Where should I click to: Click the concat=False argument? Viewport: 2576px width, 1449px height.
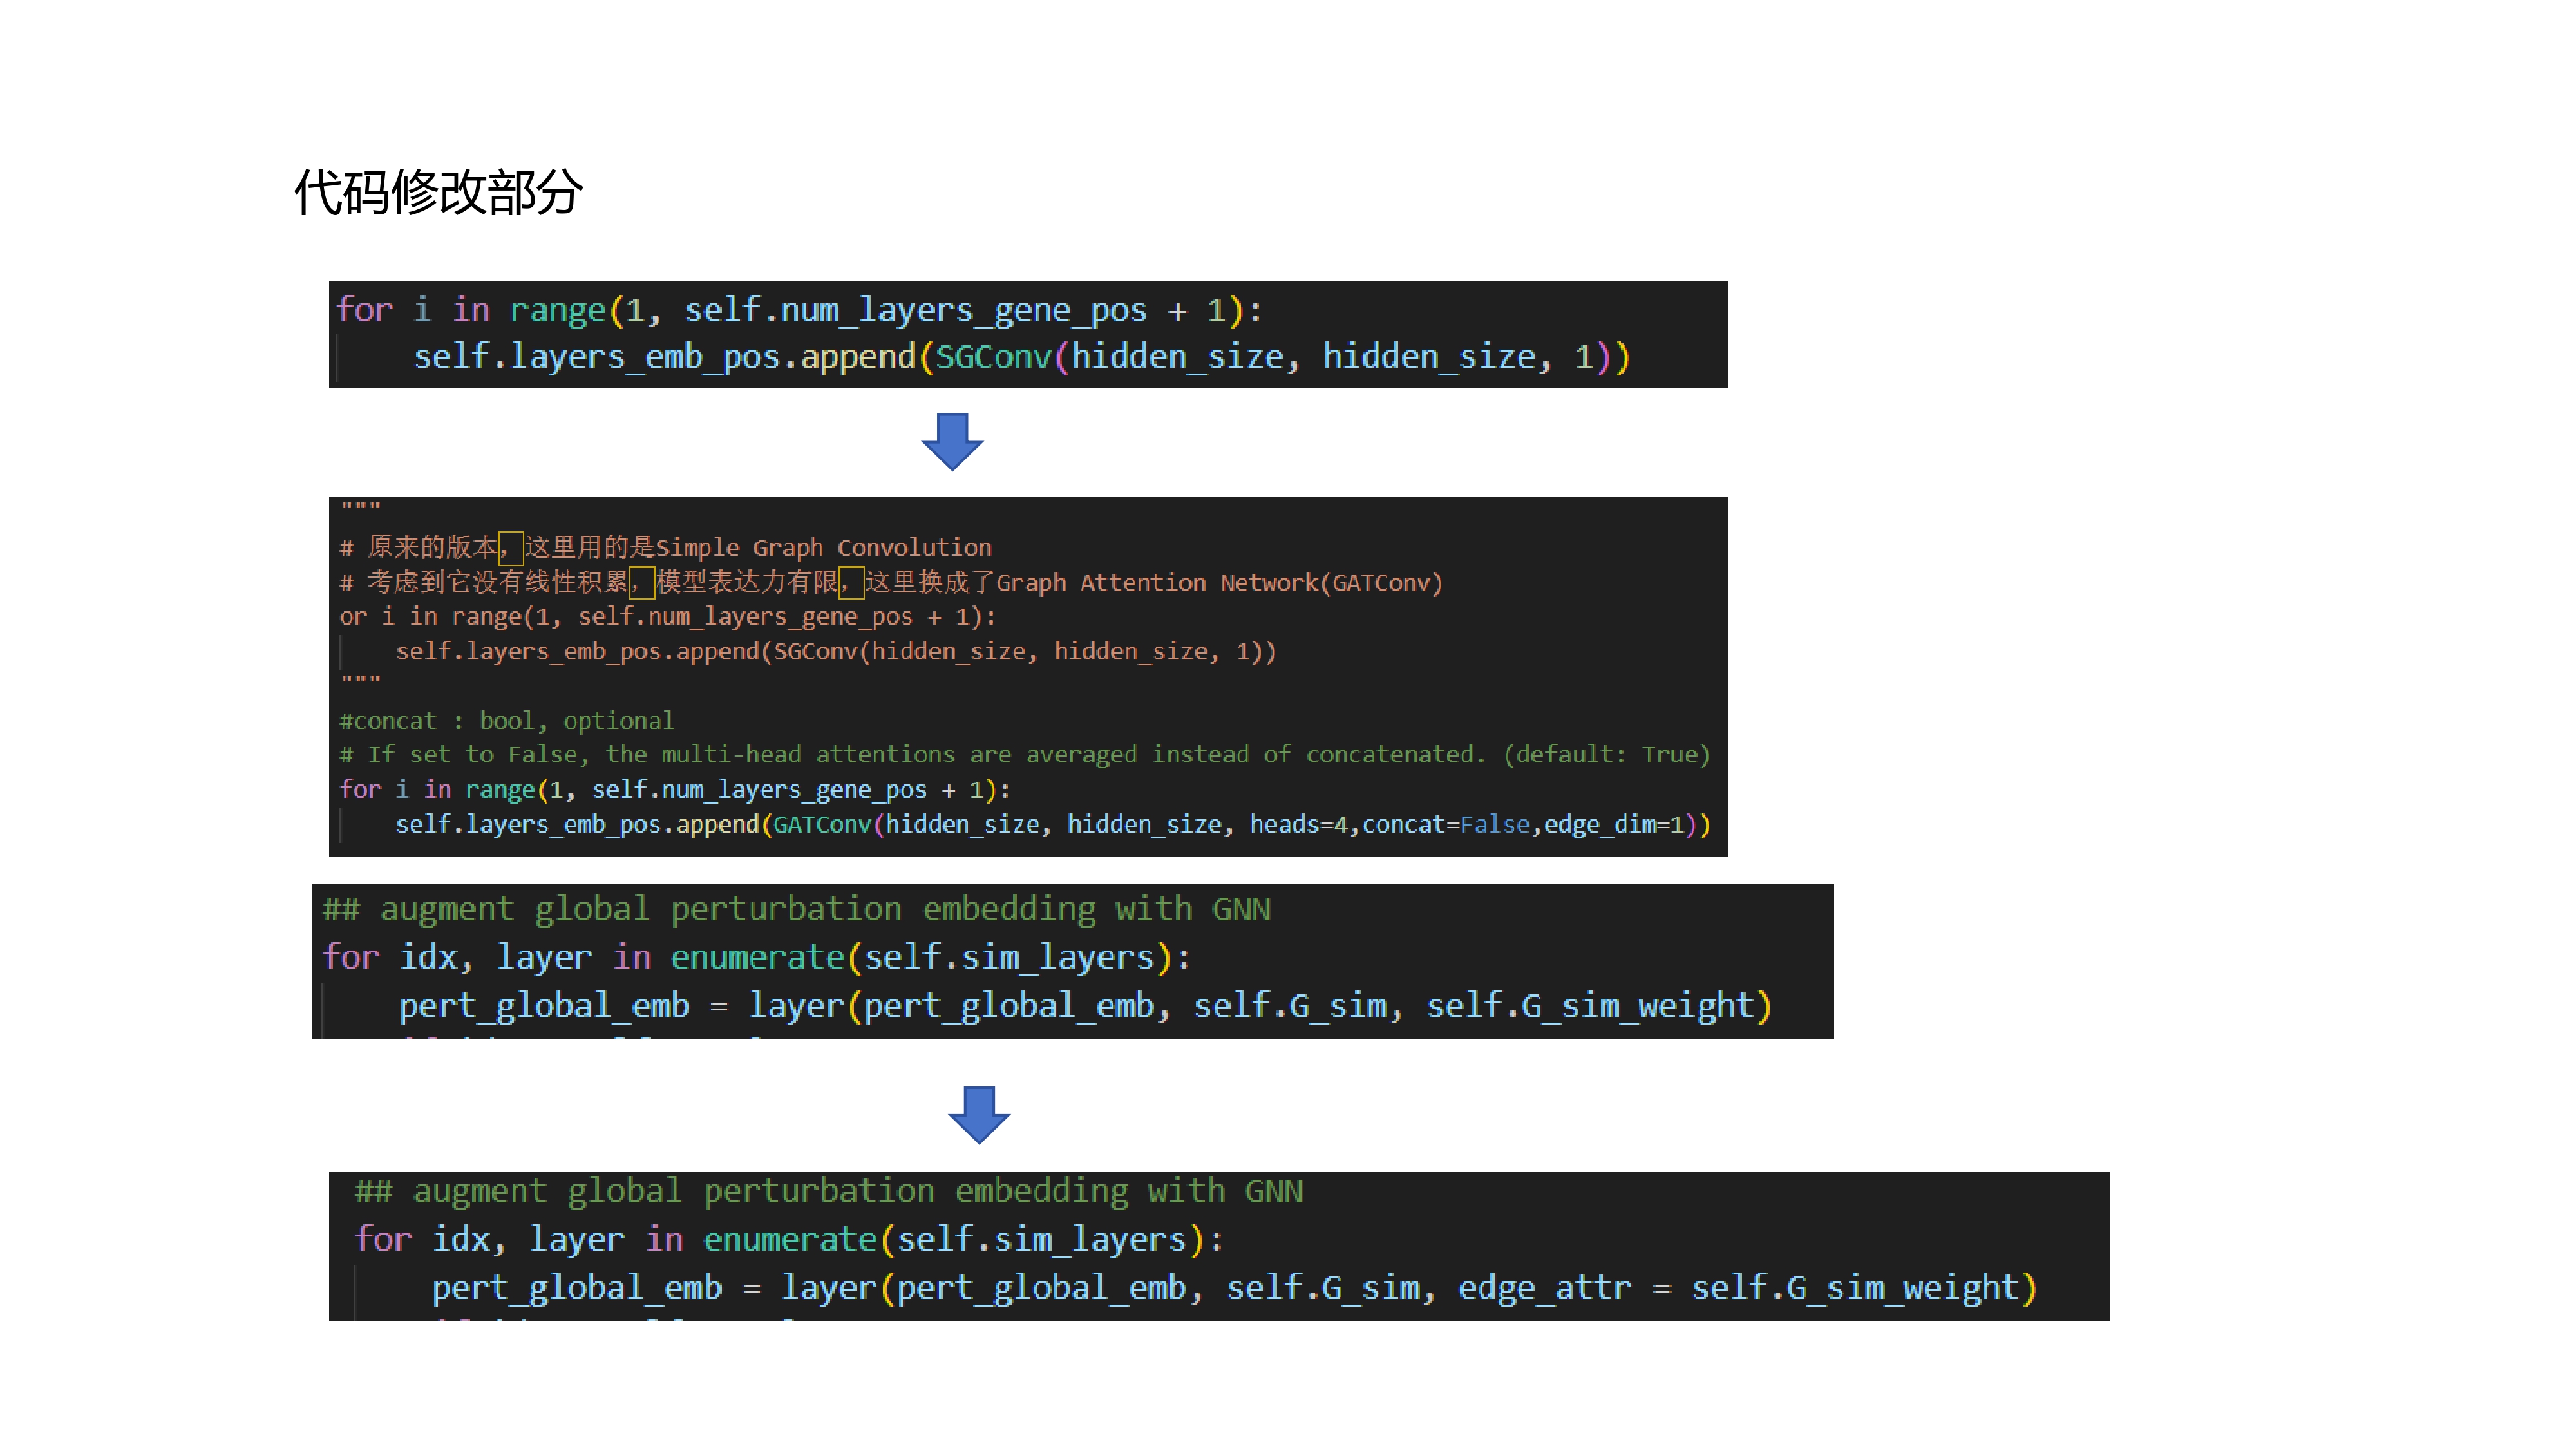click(x=1446, y=825)
